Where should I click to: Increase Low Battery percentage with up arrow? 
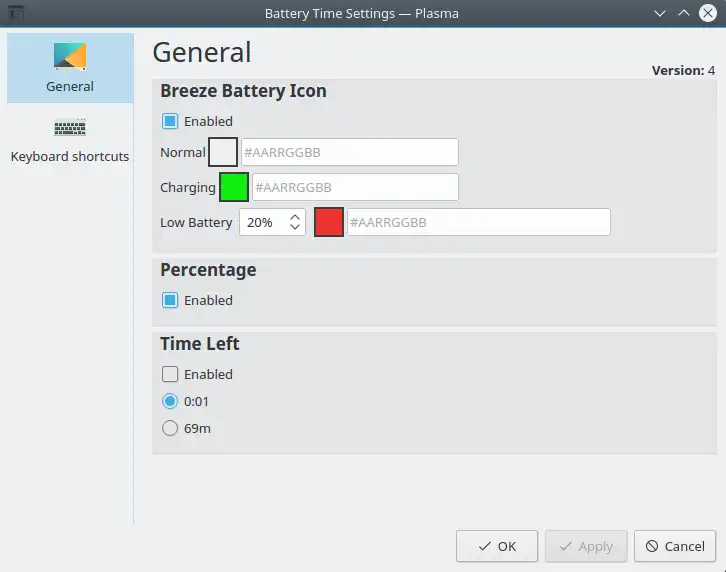pos(295,217)
